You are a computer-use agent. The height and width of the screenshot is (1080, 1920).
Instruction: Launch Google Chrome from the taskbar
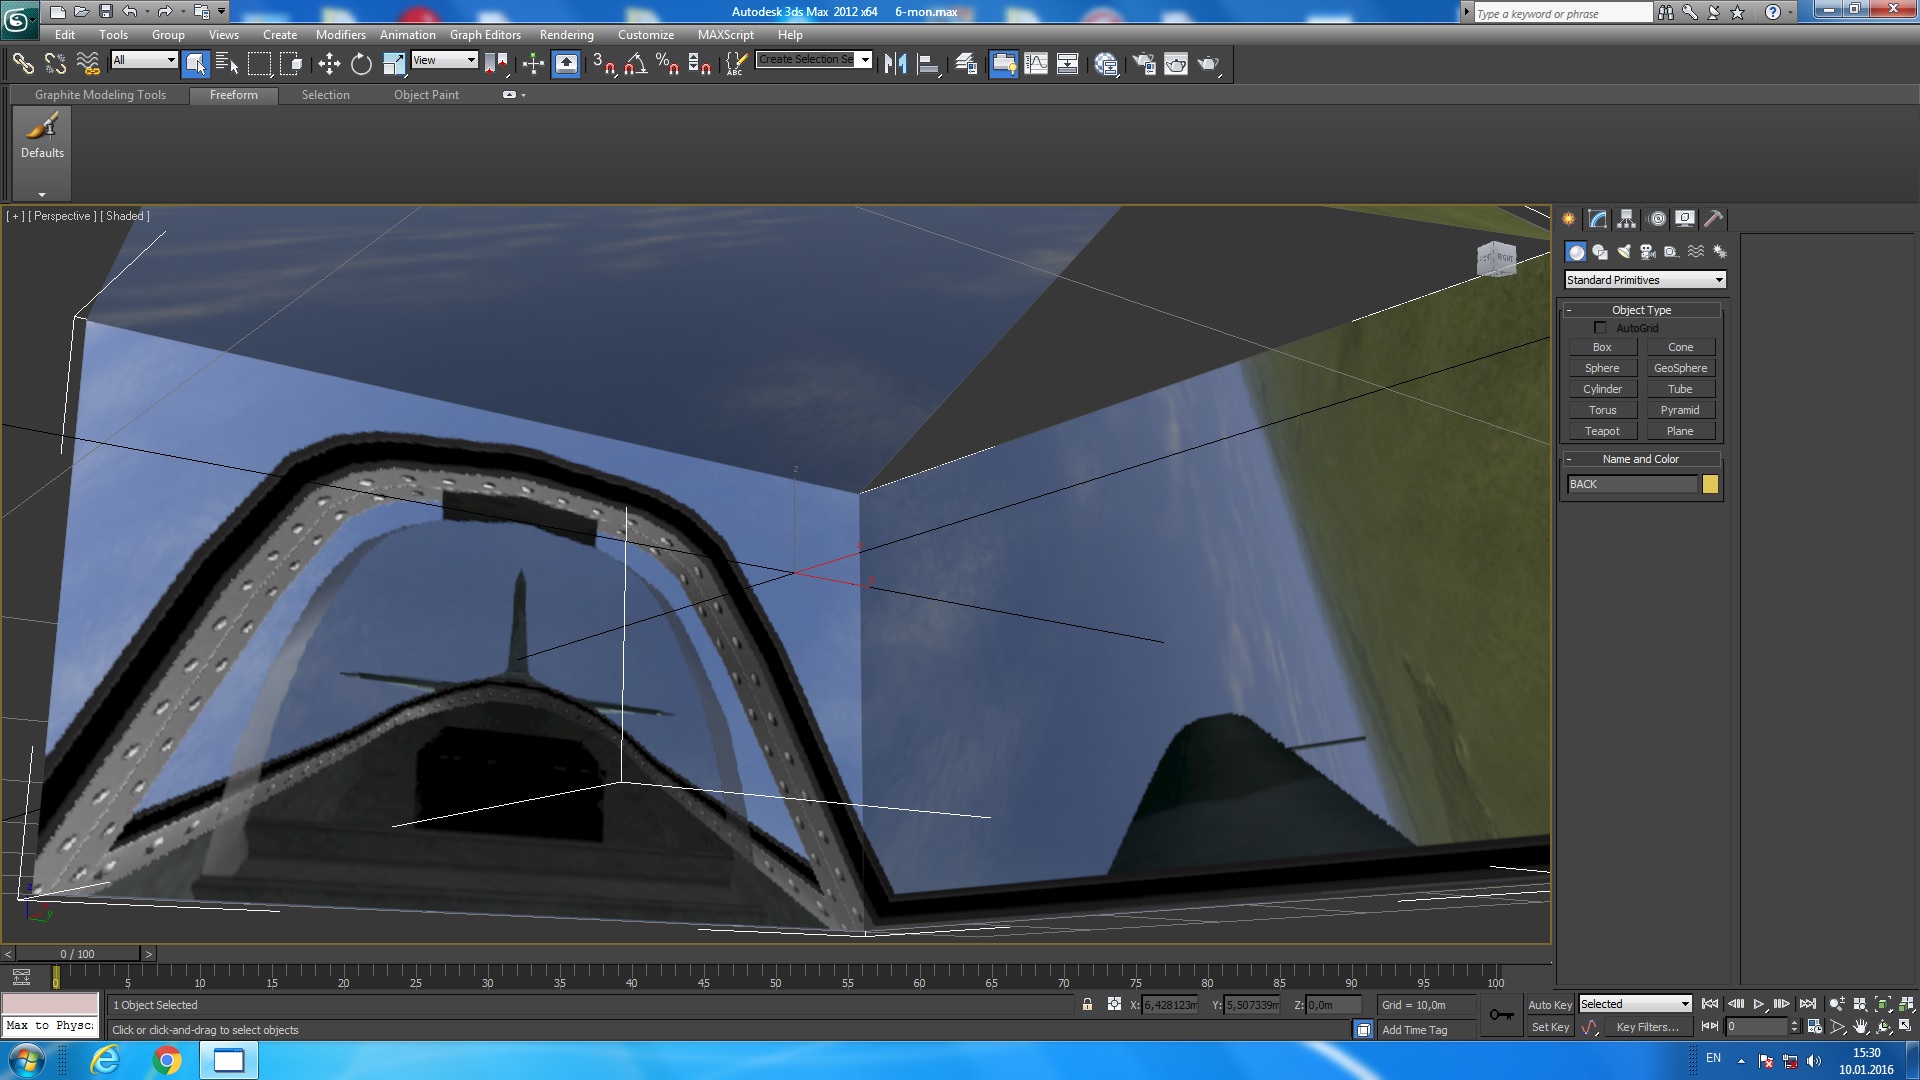coord(167,1060)
